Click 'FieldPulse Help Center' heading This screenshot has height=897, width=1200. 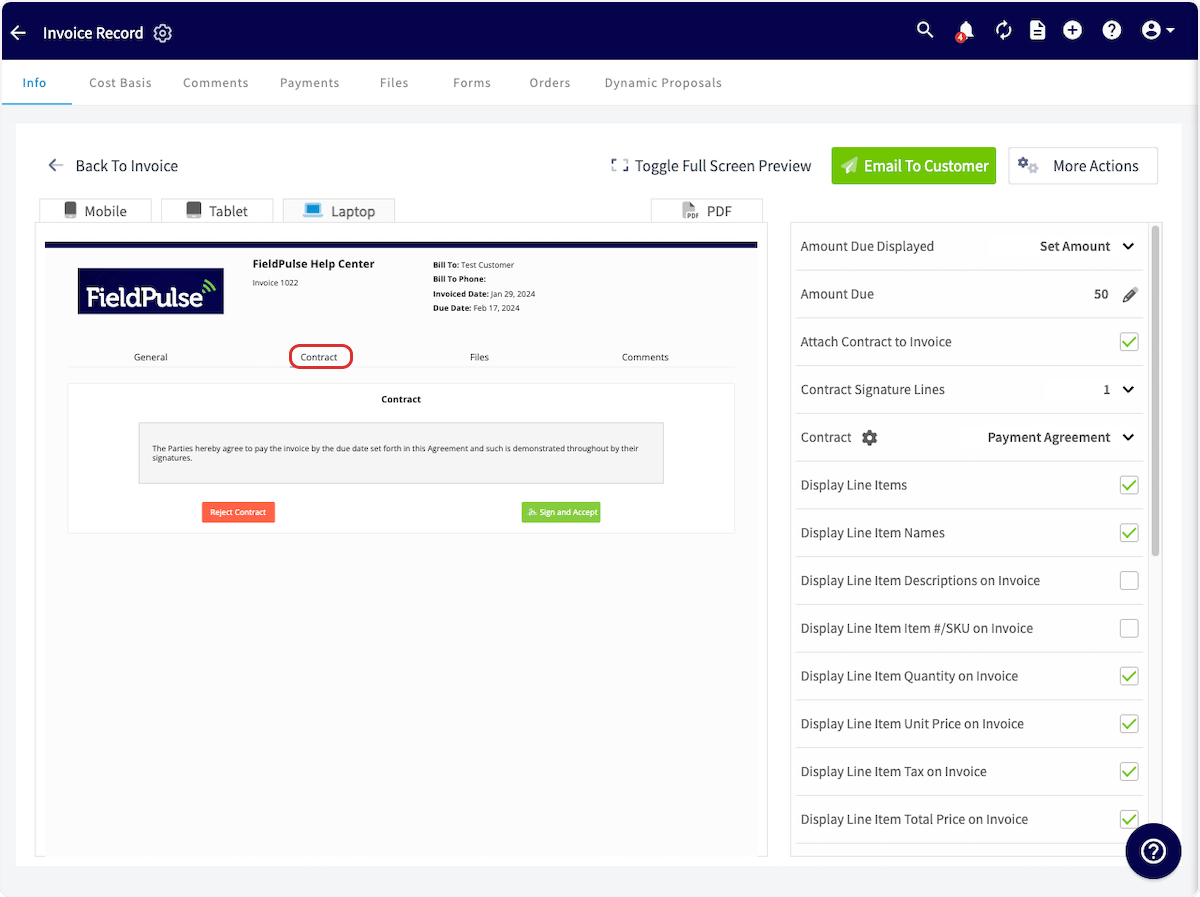pos(314,264)
